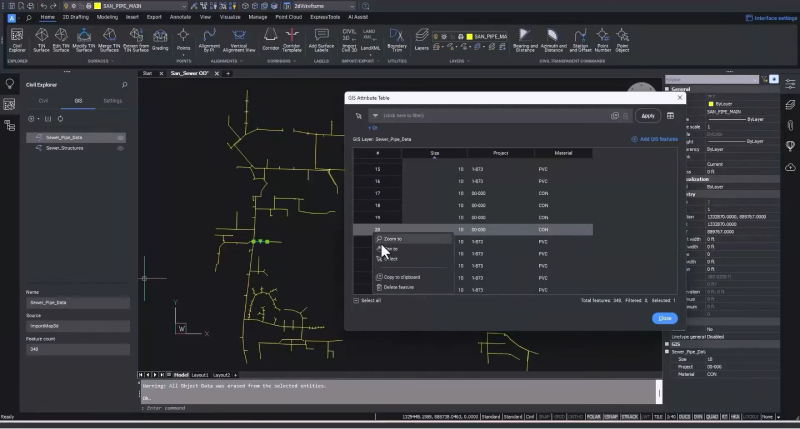Toggle visibility of Sewer_Structures layer

[x=120, y=148]
